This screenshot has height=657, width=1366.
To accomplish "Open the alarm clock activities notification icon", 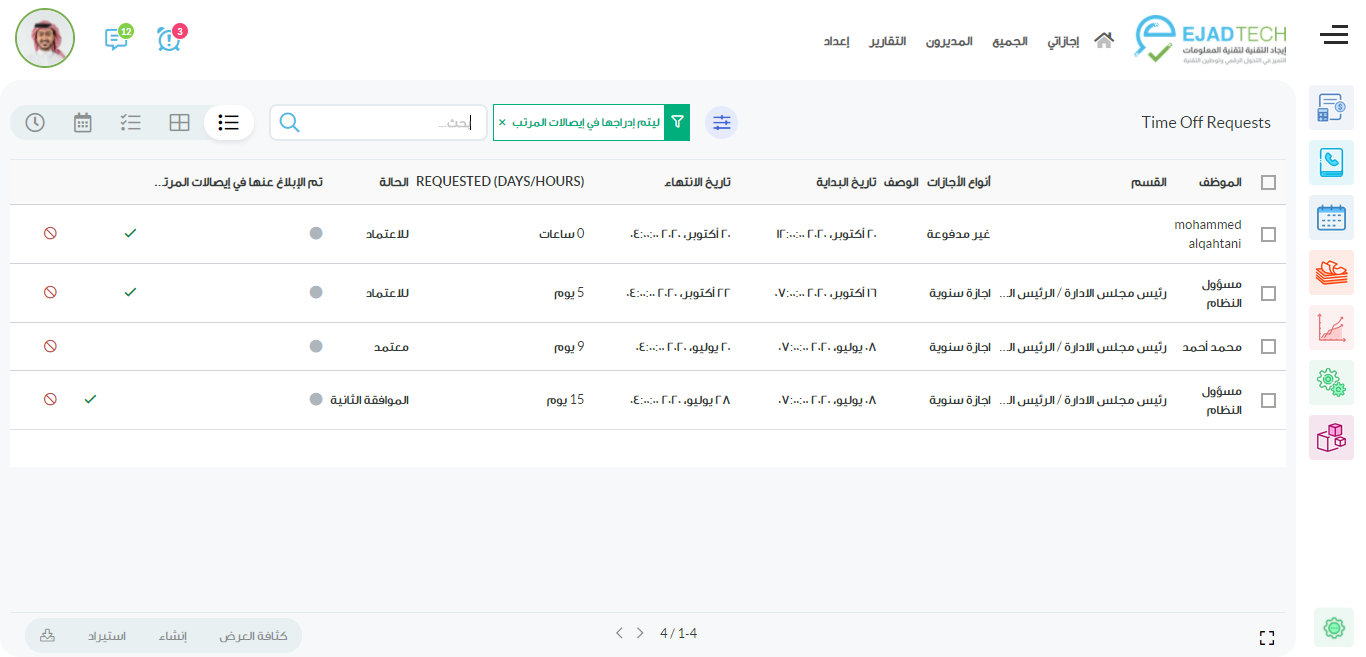I will click(169, 39).
